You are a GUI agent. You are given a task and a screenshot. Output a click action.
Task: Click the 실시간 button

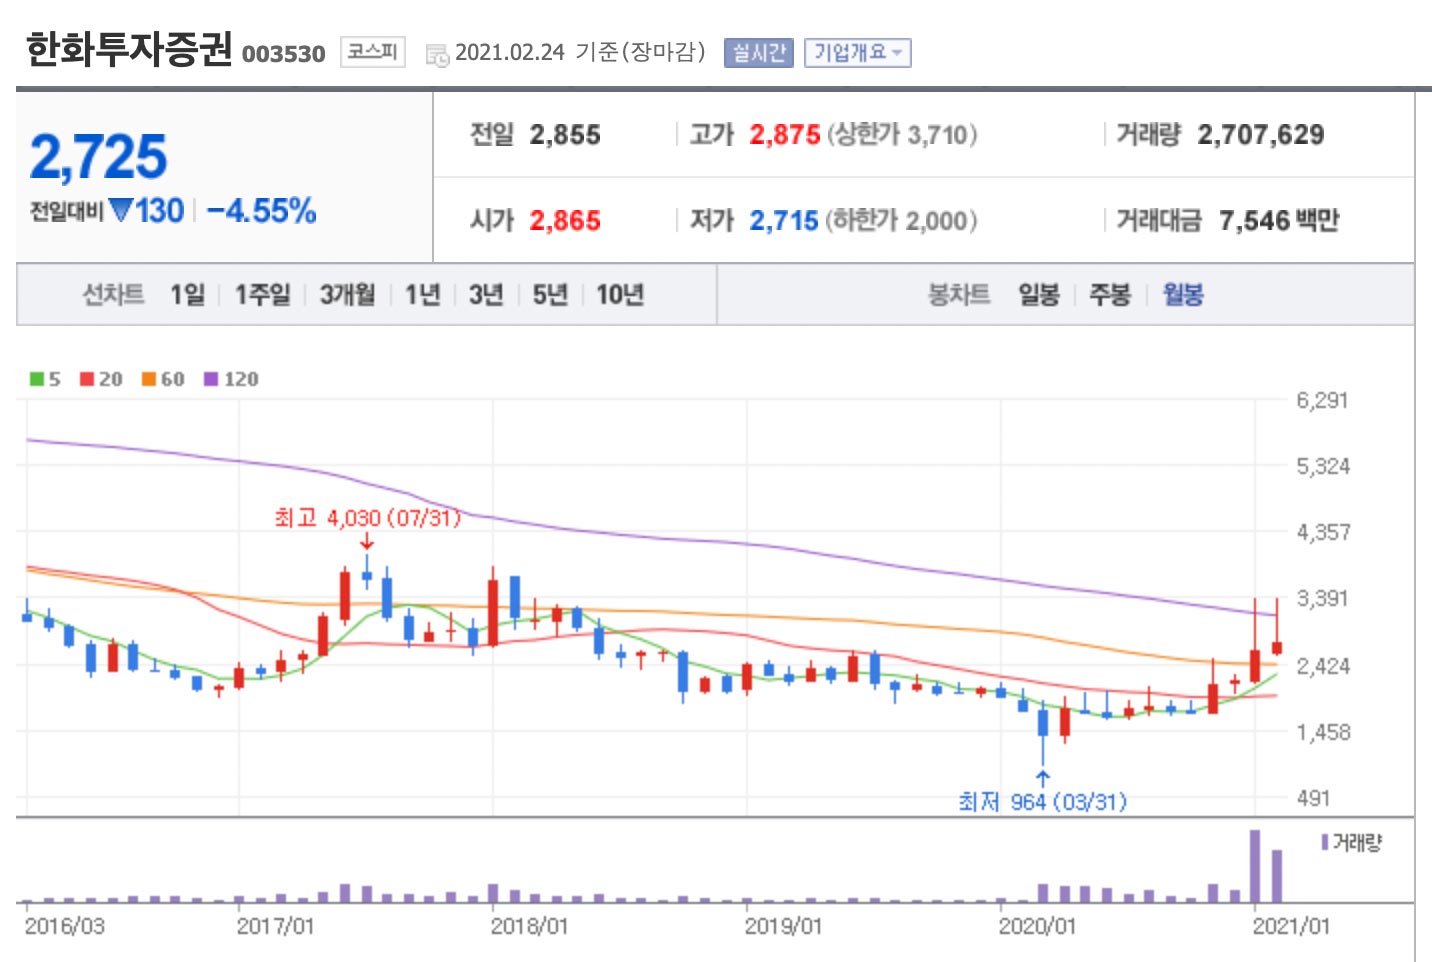[758, 53]
